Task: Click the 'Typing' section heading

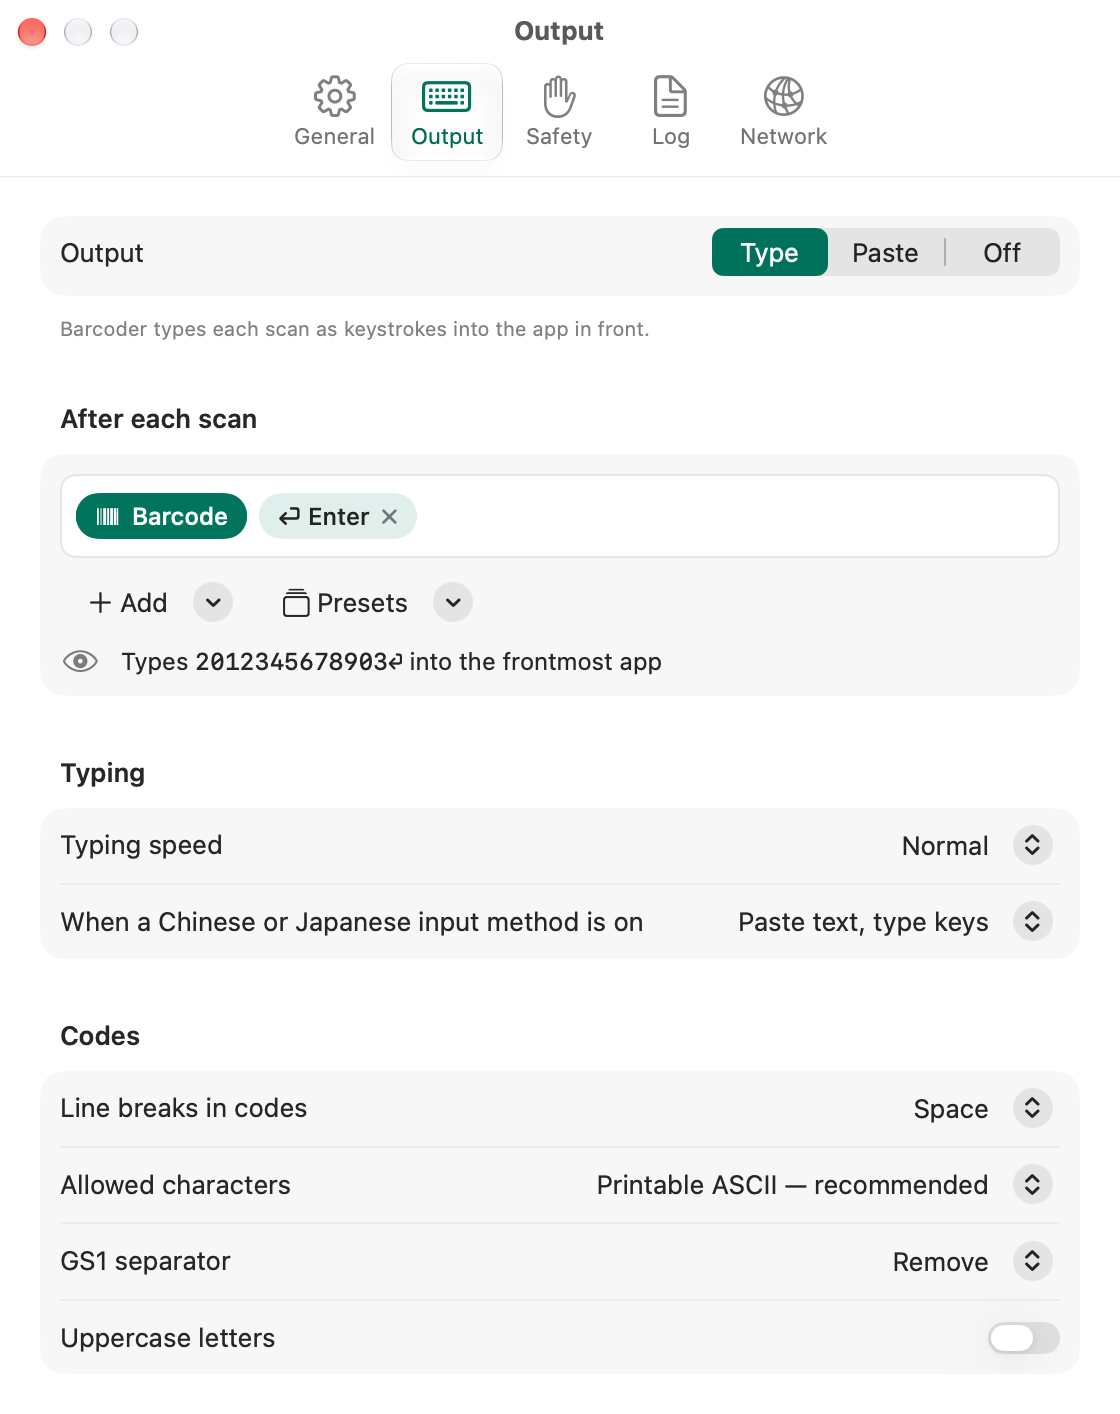Action: click(103, 773)
